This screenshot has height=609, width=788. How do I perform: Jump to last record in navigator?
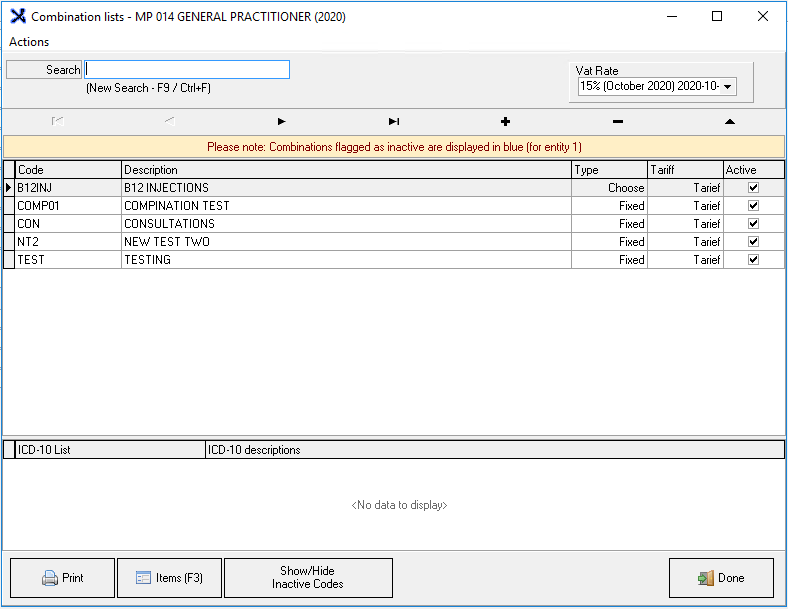click(x=394, y=122)
